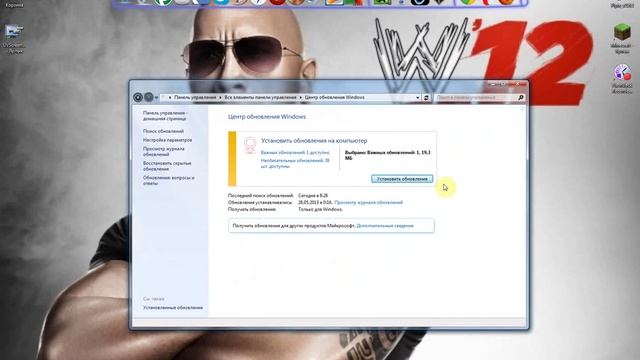Expand arrow after 'Все элементы панели управления' breadcrumb
Viewport: 640px width, 360px height.
(300, 98)
